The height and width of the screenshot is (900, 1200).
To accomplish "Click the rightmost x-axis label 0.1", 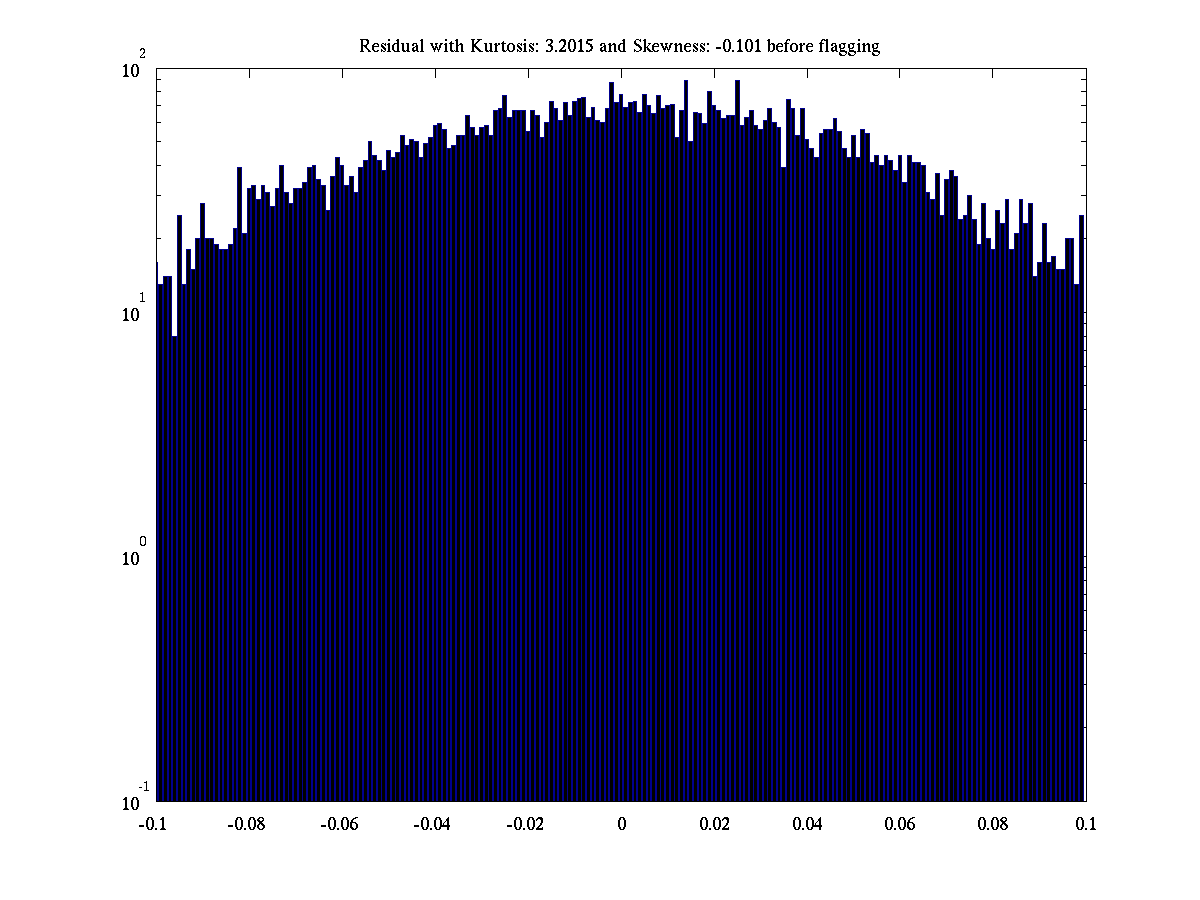I will [x=1086, y=825].
